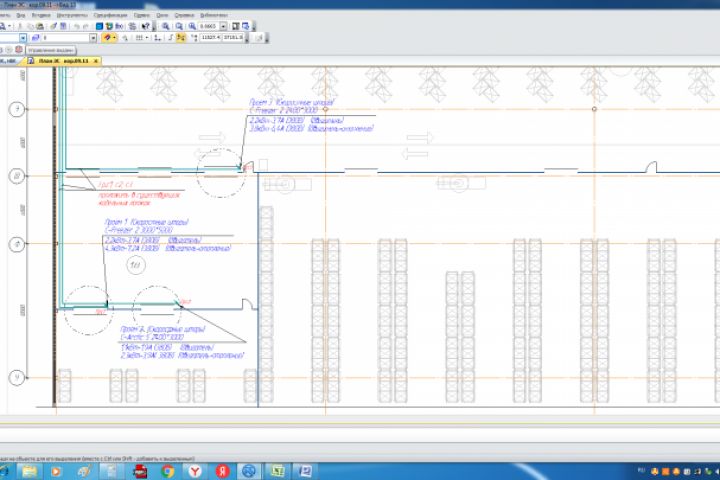Open the PDF reader icon on the taskbar
This screenshot has width=720, height=480.
tap(140, 471)
